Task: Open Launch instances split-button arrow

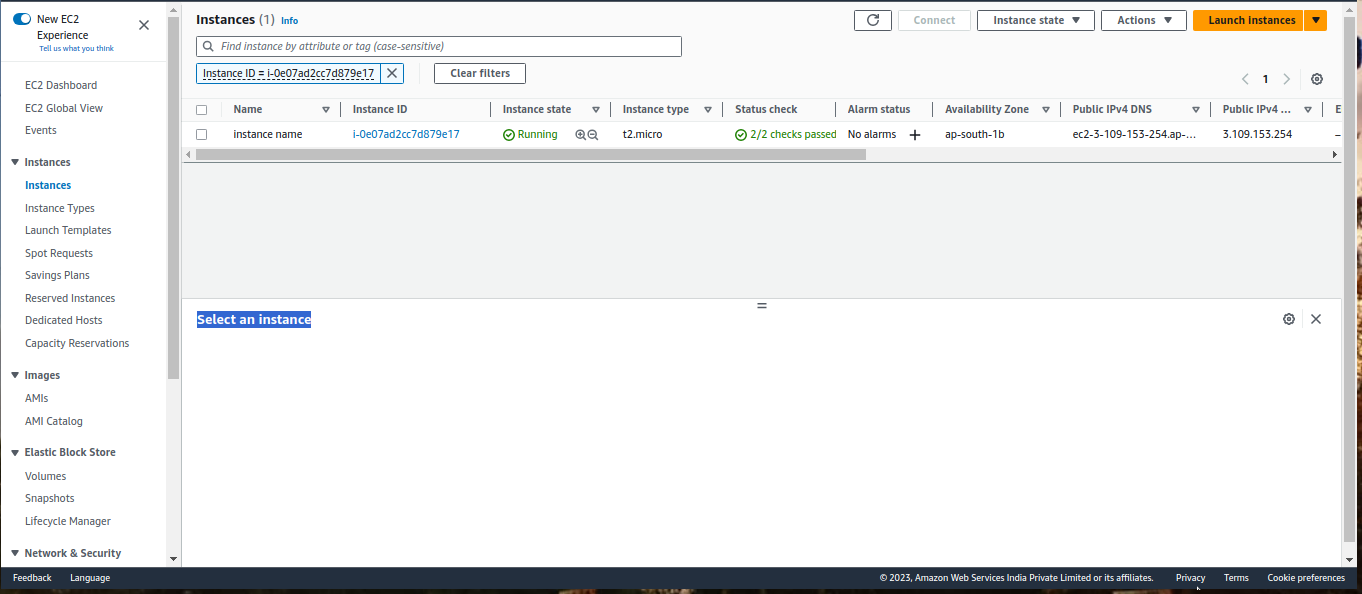Action: (x=1316, y=20)
